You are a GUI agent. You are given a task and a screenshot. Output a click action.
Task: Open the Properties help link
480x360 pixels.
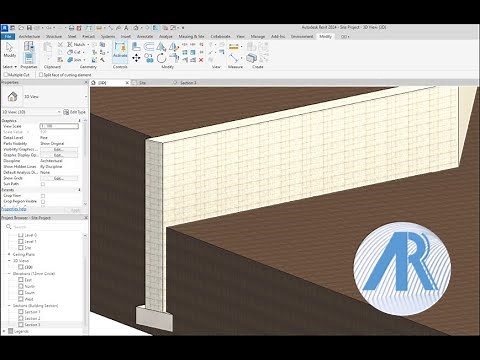pos(14,209)
